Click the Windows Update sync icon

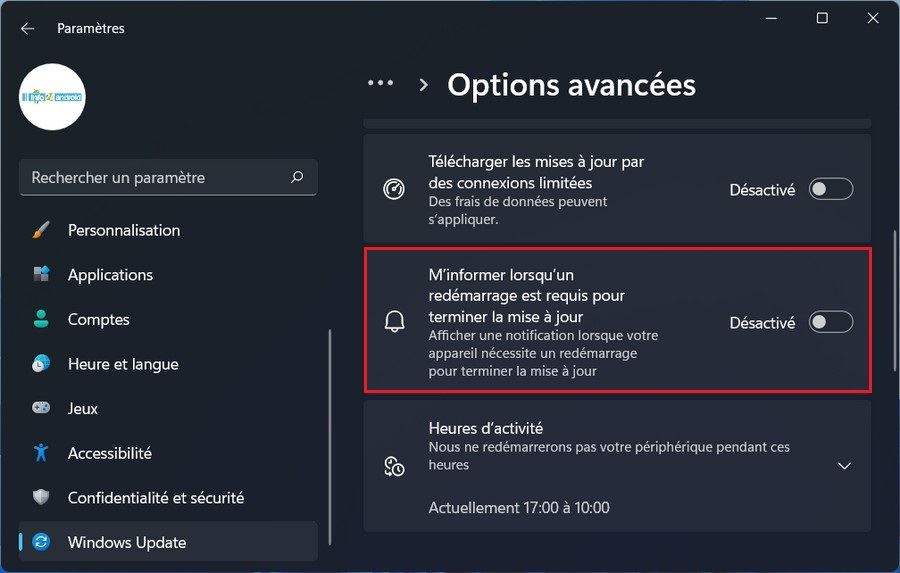tap(41, 542)
